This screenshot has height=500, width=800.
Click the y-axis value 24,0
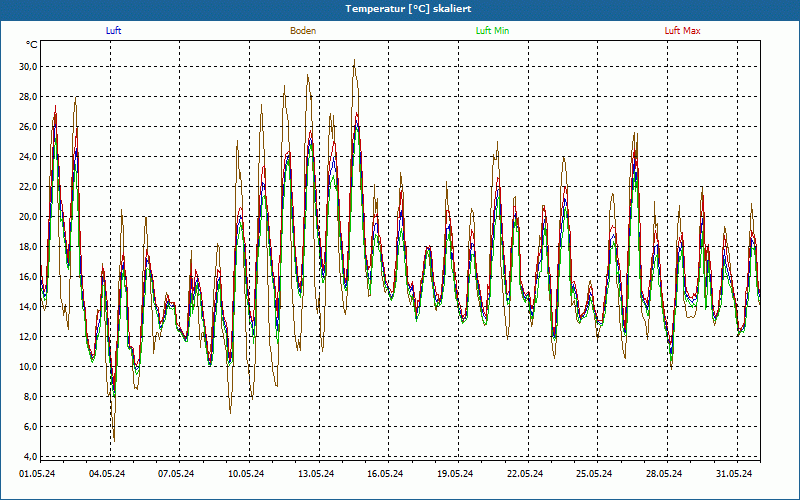tap(28, 157)
